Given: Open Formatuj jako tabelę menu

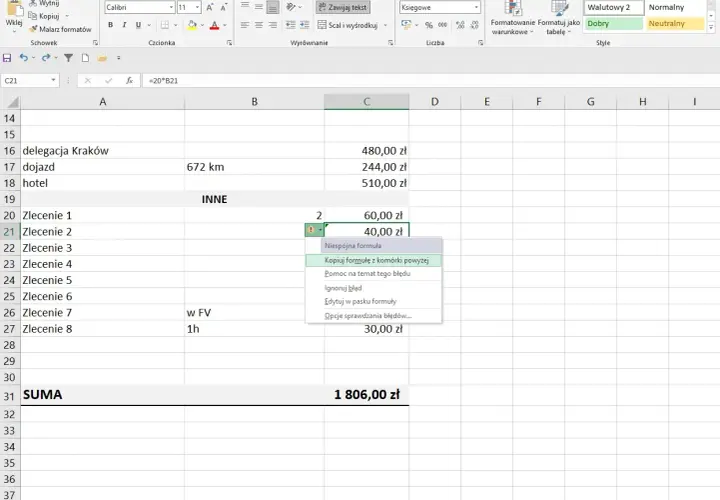Looking at the screenshot, I should pos(559,18).
